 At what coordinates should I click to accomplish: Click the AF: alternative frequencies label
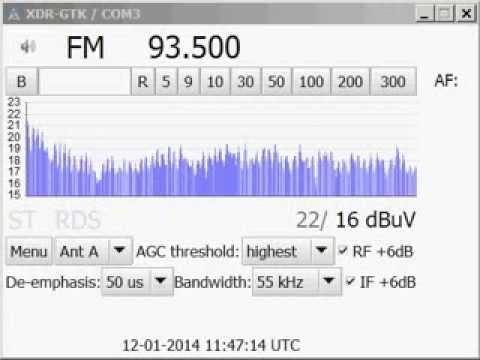446,81
